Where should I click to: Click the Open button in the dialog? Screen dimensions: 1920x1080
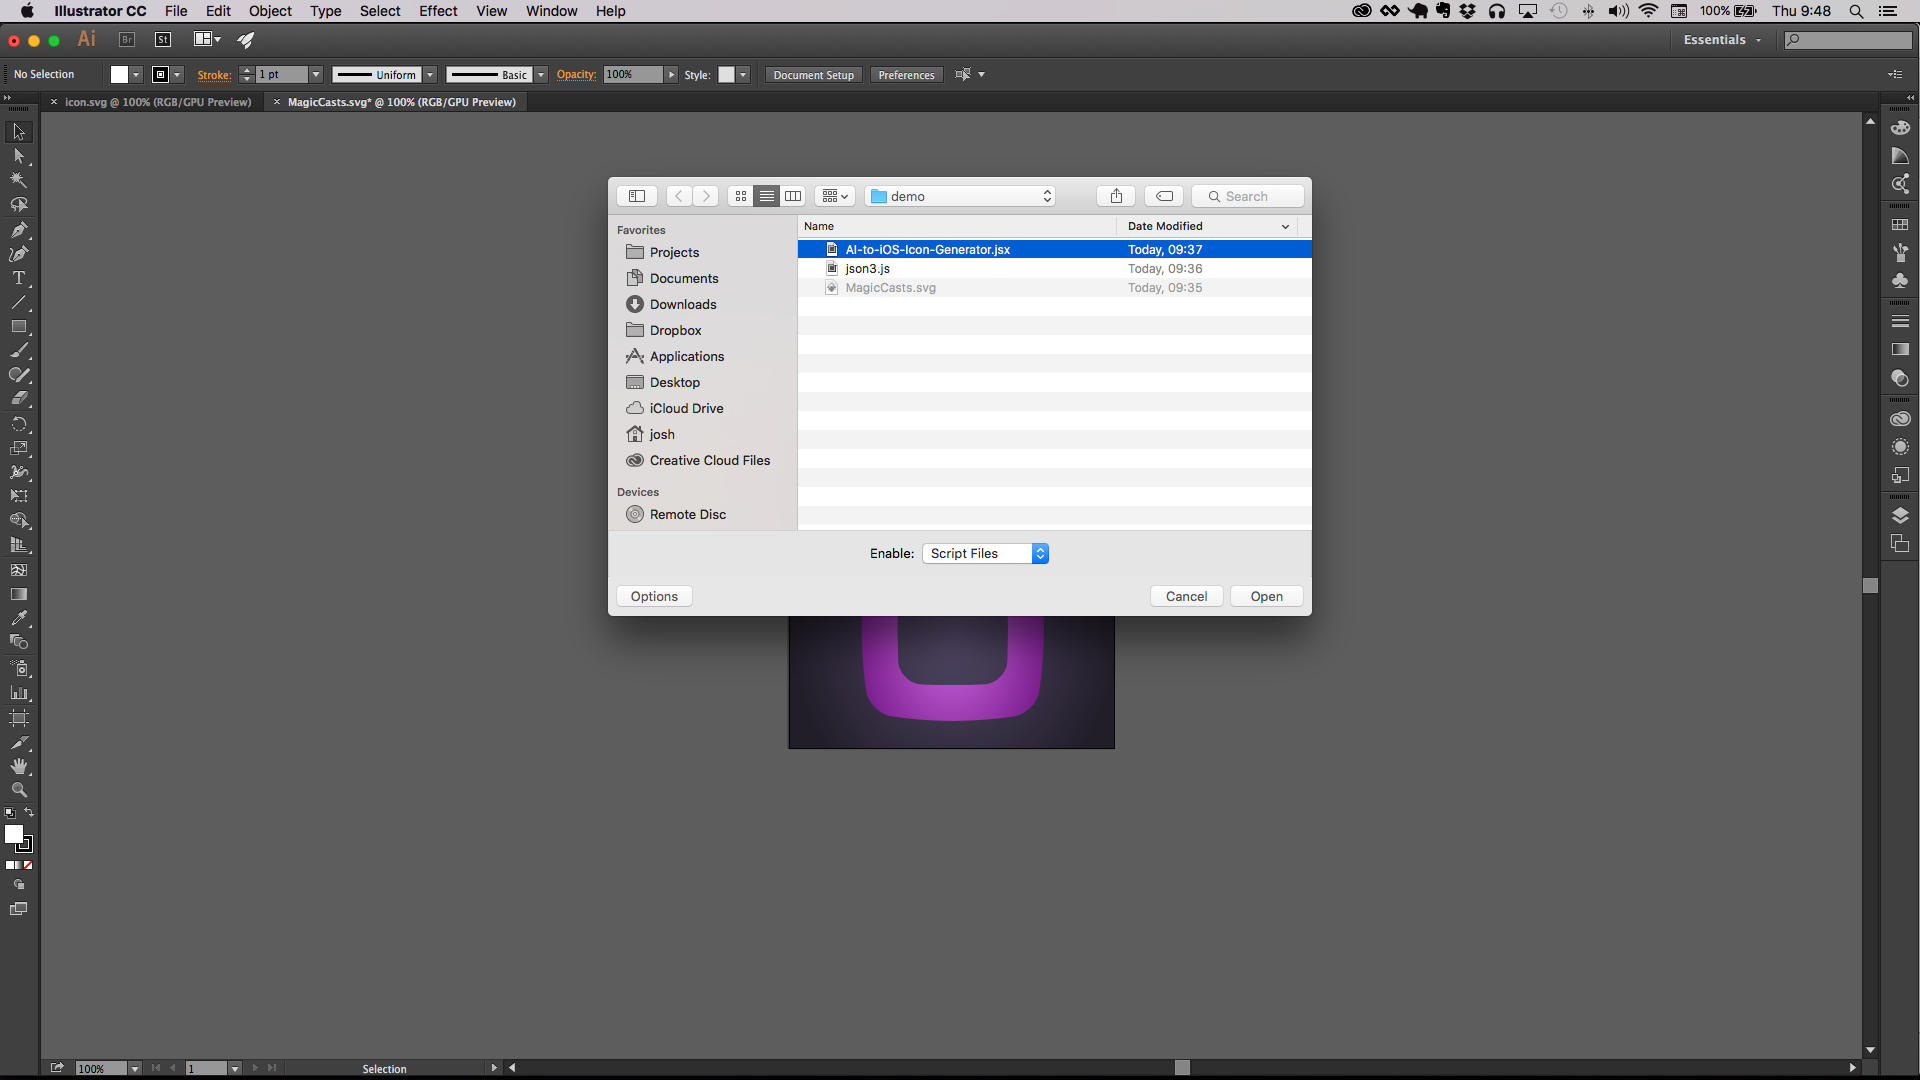1266,595
